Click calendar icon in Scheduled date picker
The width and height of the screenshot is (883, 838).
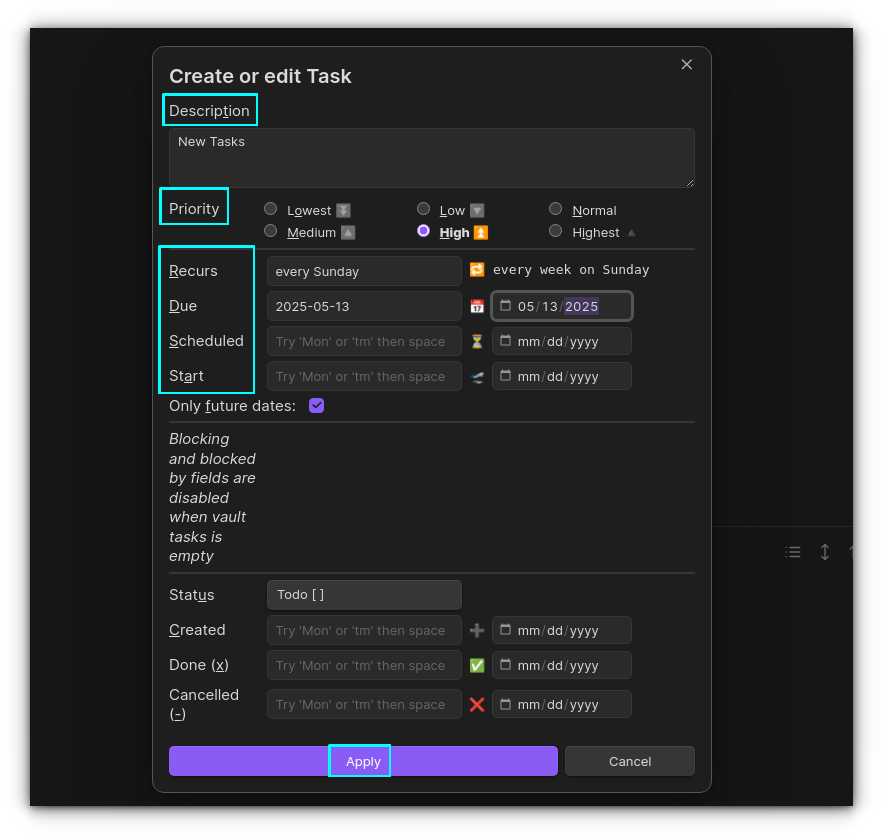coord(506,341)
